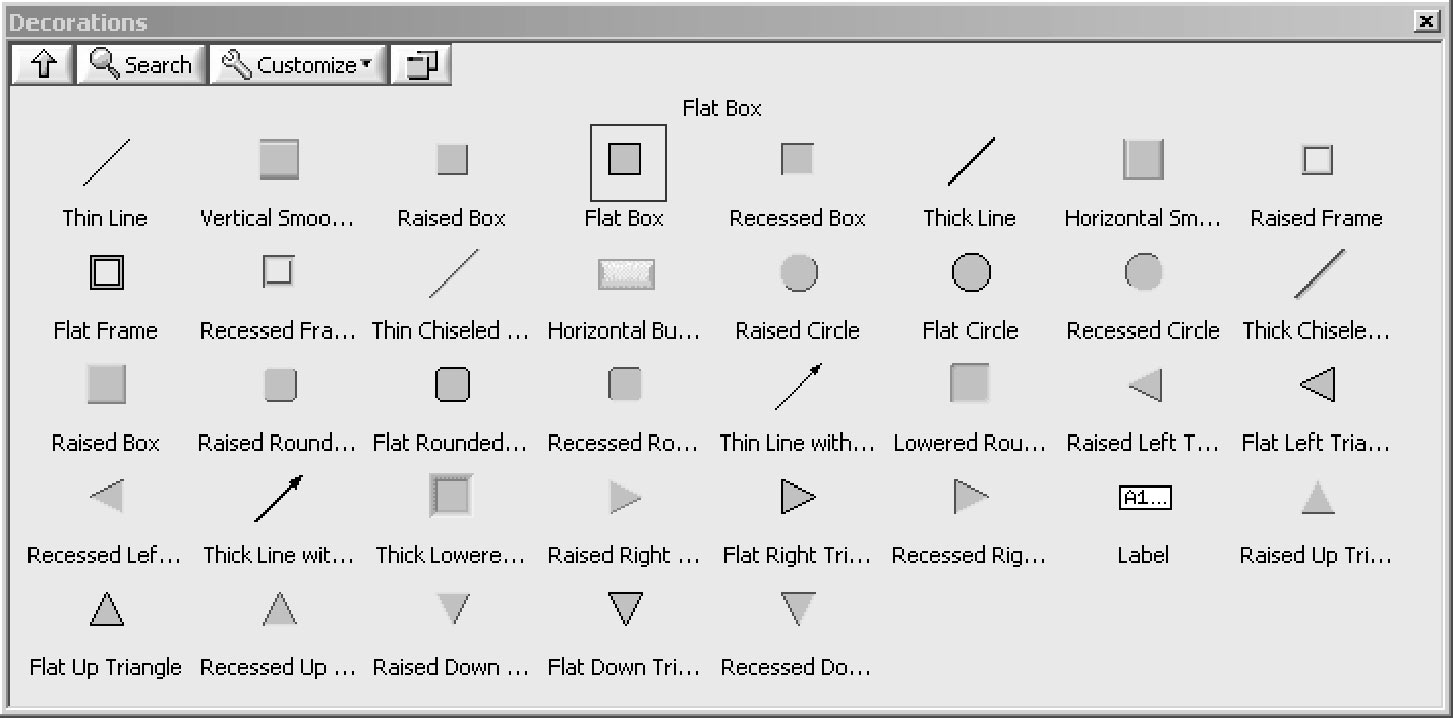
Task: Open the Customize dropdown menu
Action: (x=298, y=65)
